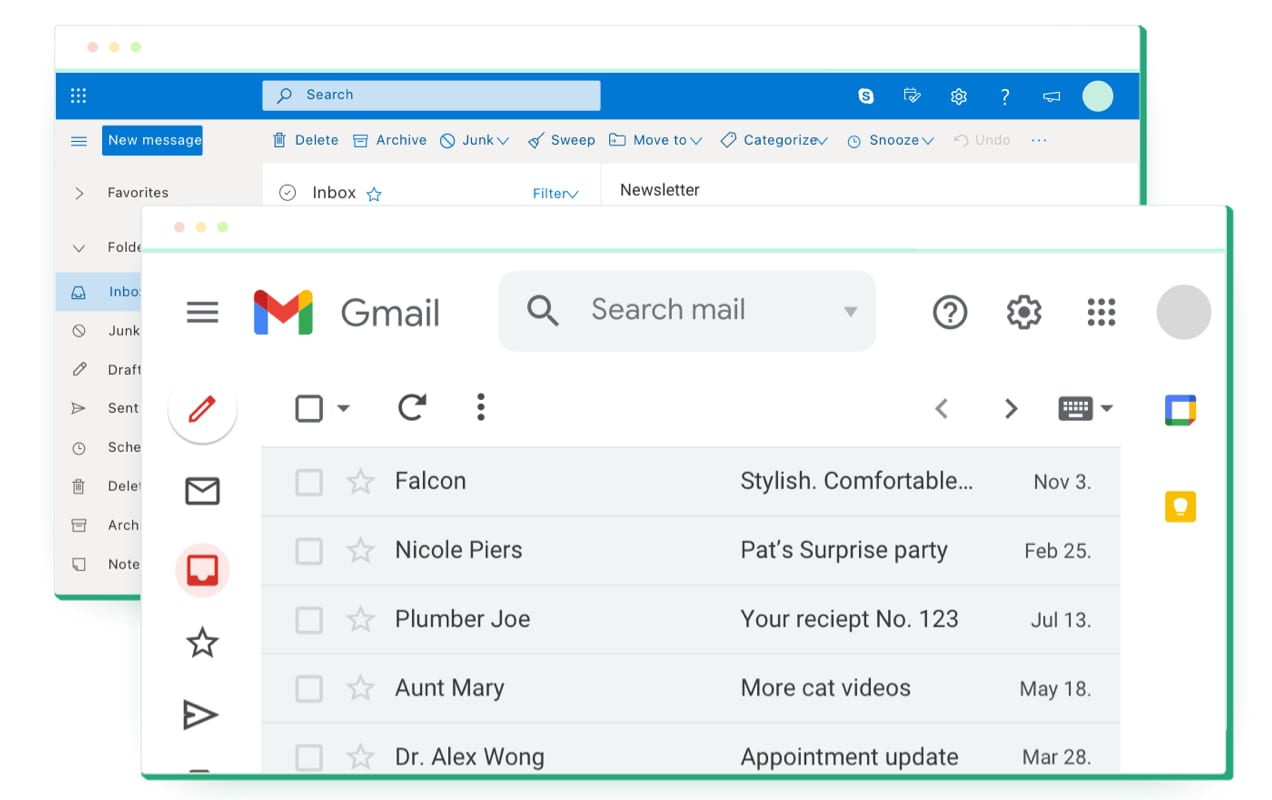The image size is (1272, 800).
Task: Click the Skype icon in the Outlook toolbar
Action: coord(866,95)
